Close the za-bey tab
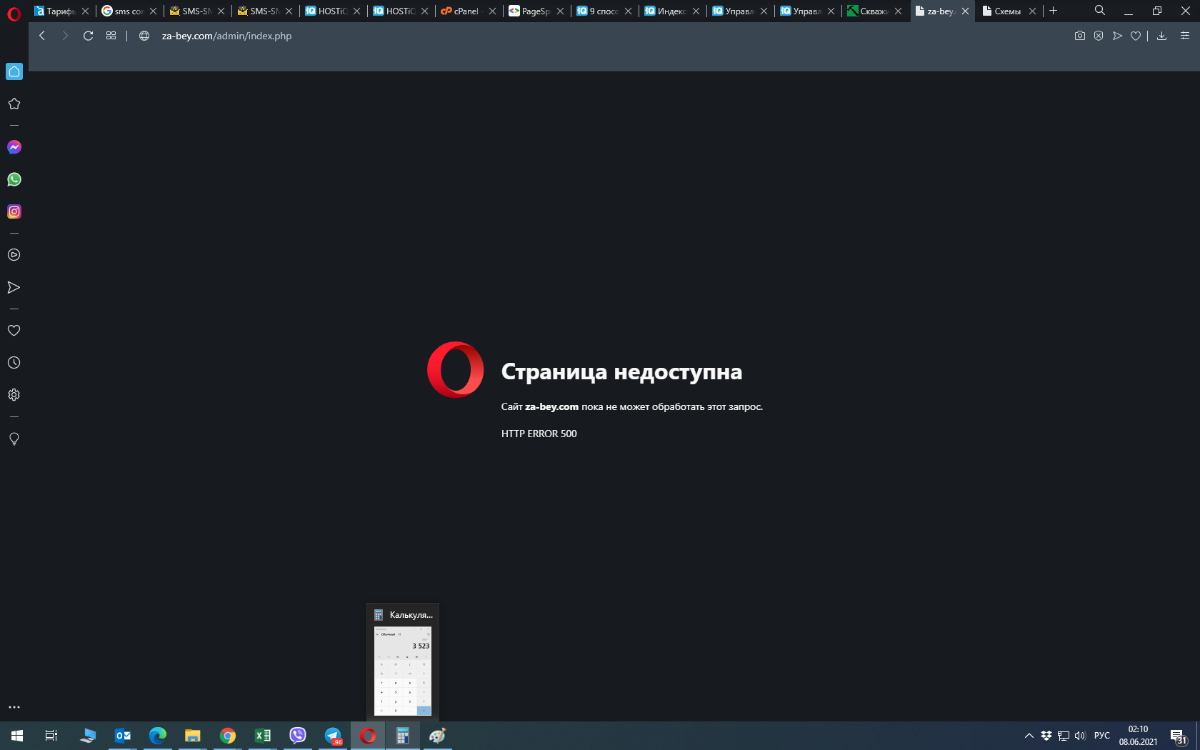This screenshot has height=750, width=1200. coord(966,11)
